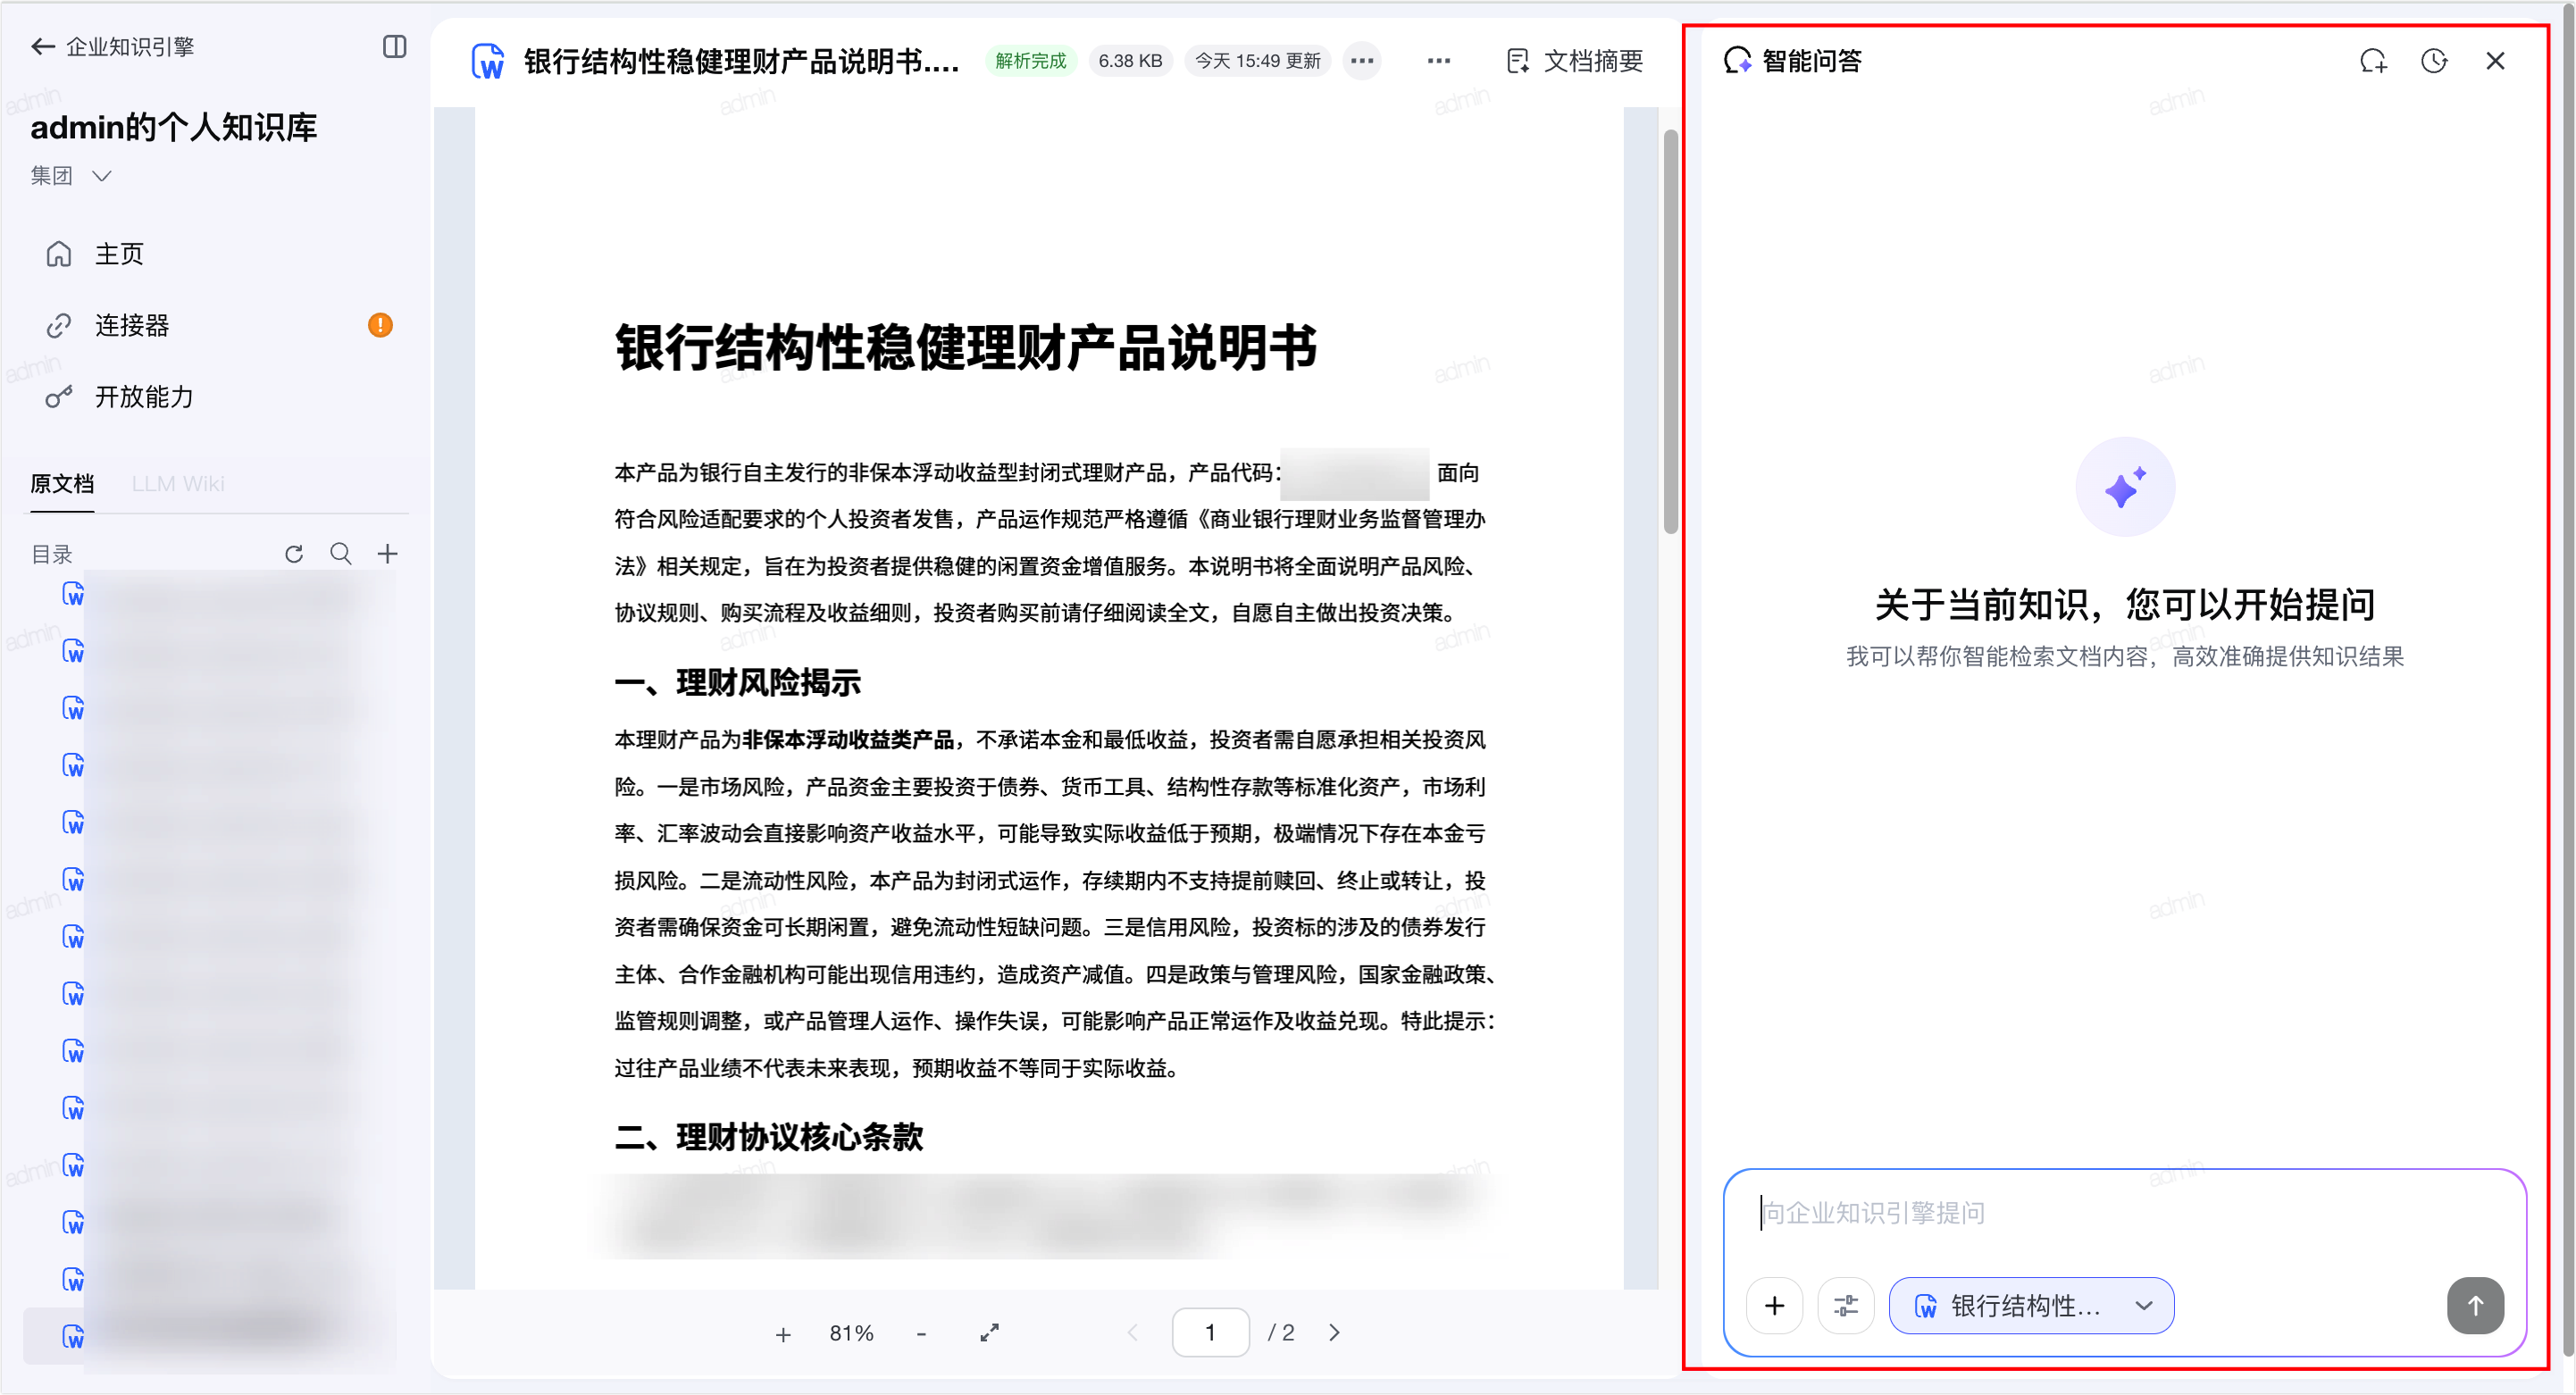The height and width of the screenshot is (1395, 2576).
Task: Add an attachment with the plus button
Action: [x=1774, y=1306]
